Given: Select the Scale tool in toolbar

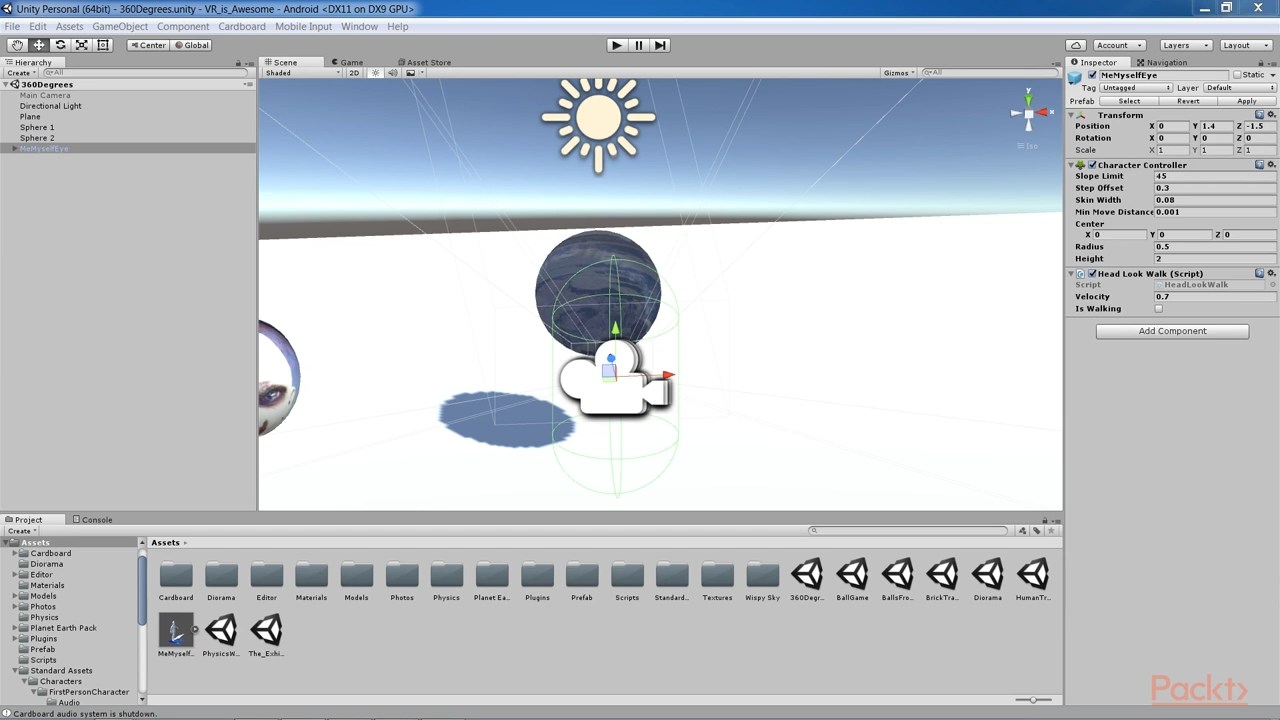Looking at the screenshot, I should (x=81, y=45).
